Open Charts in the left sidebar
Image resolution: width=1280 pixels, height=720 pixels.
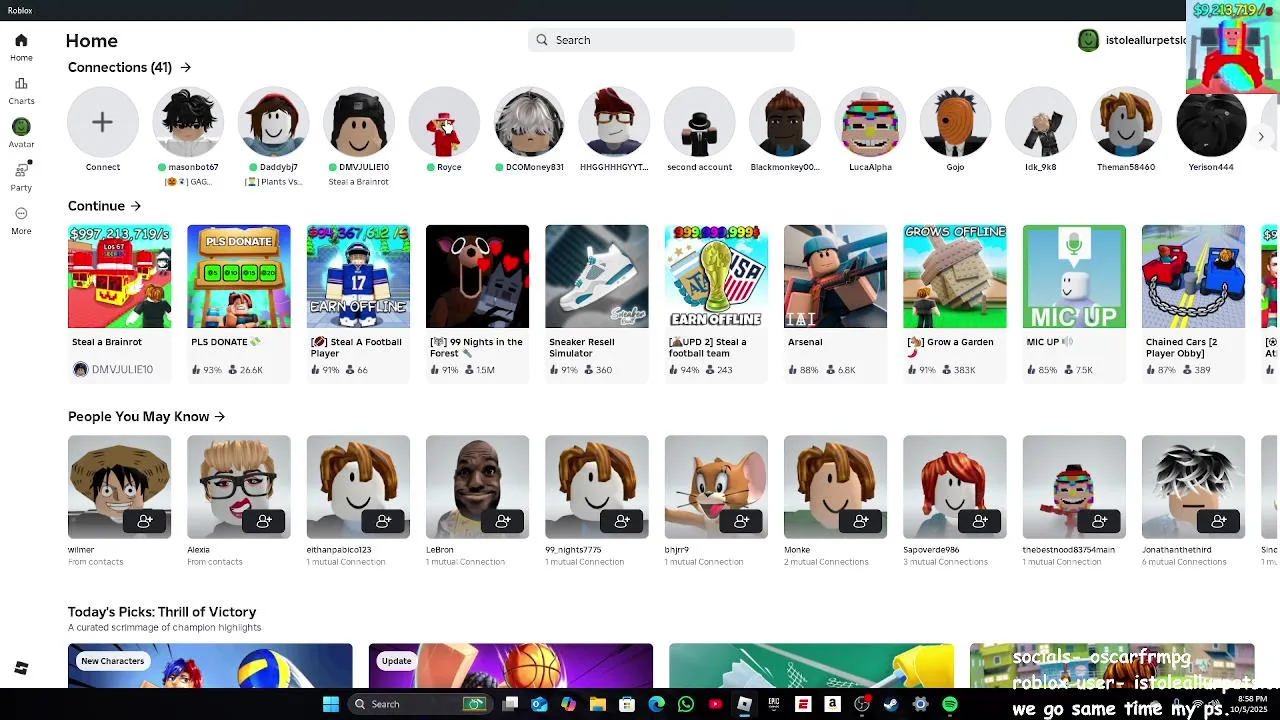click(x=21, y=84)
